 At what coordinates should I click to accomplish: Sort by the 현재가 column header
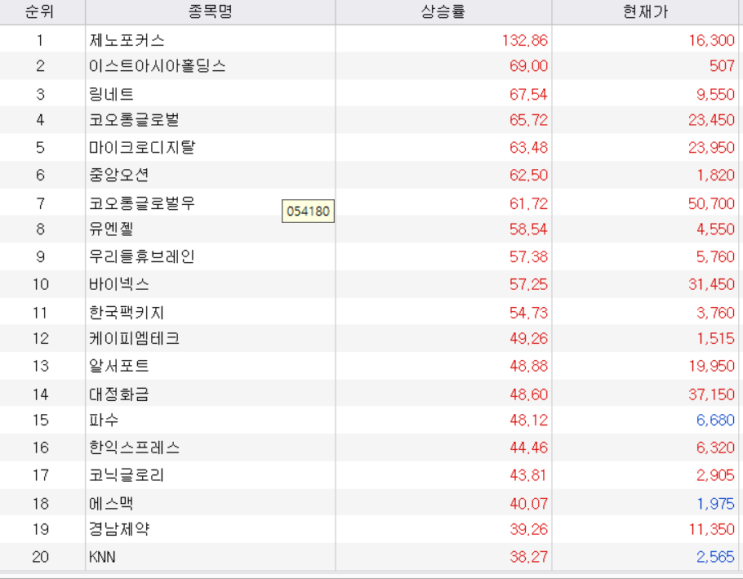click(x=645, y=11)
